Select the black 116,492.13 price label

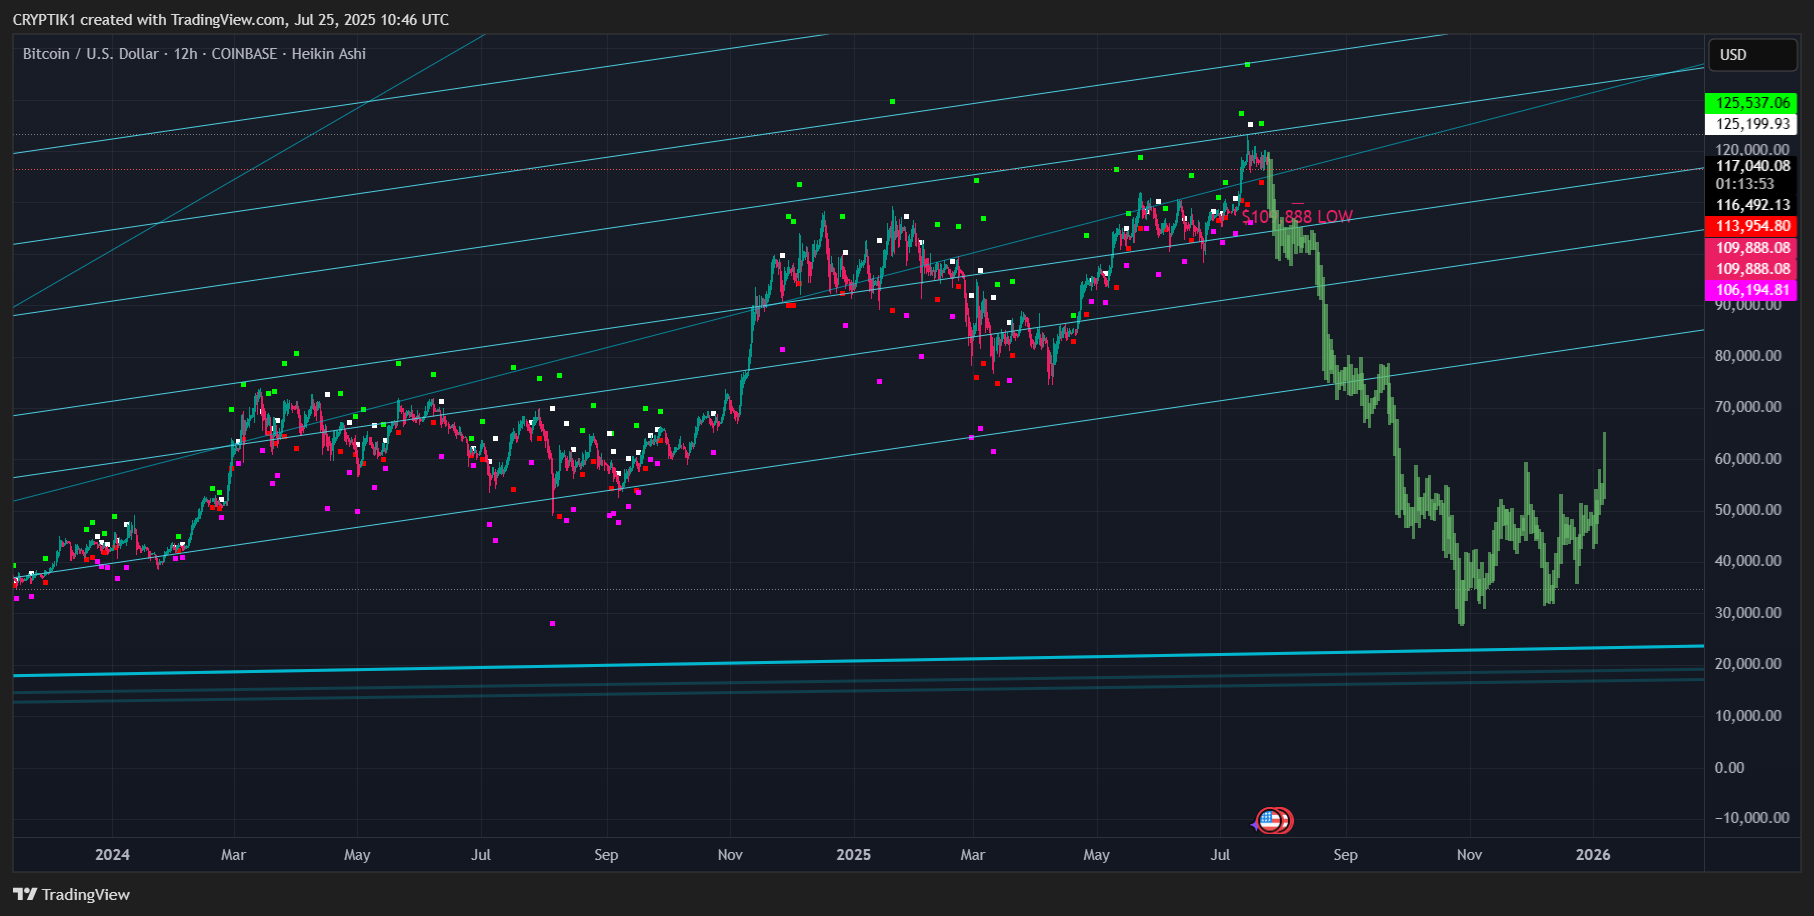[x=1751, y=205]
